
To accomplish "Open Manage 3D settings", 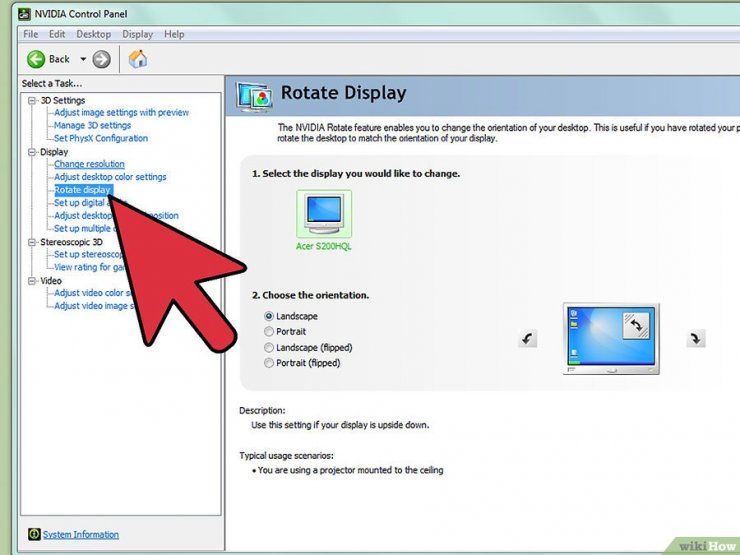I will 92,125.
